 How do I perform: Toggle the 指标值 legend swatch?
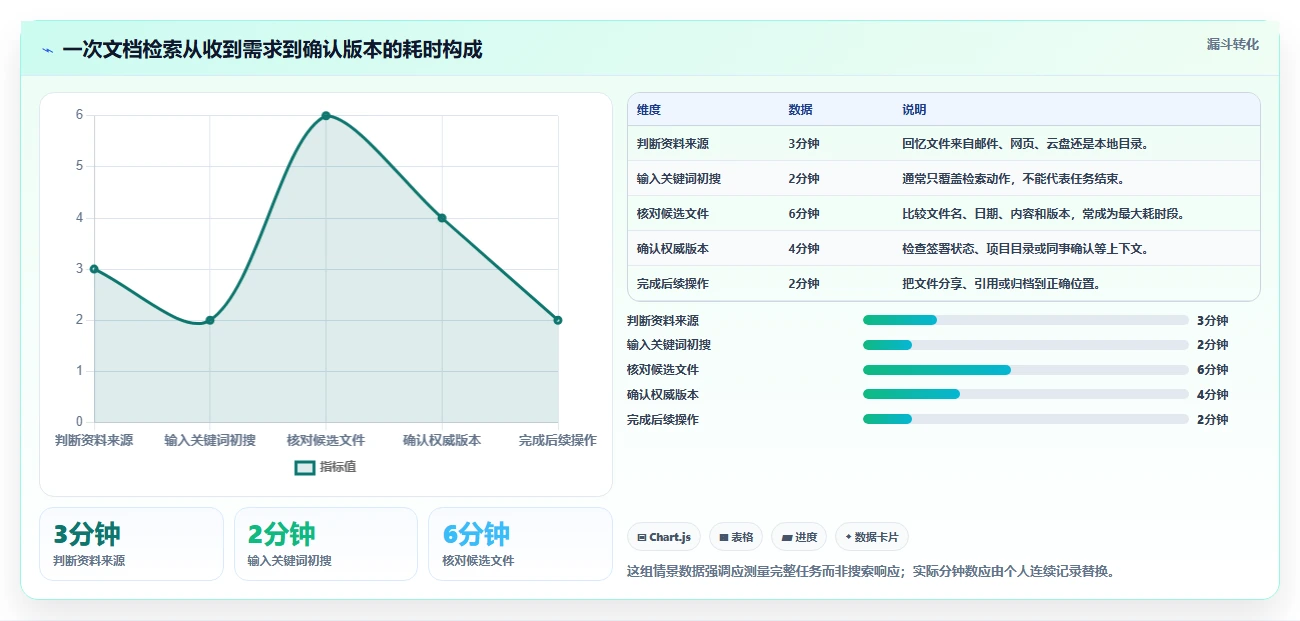[305, 467]
